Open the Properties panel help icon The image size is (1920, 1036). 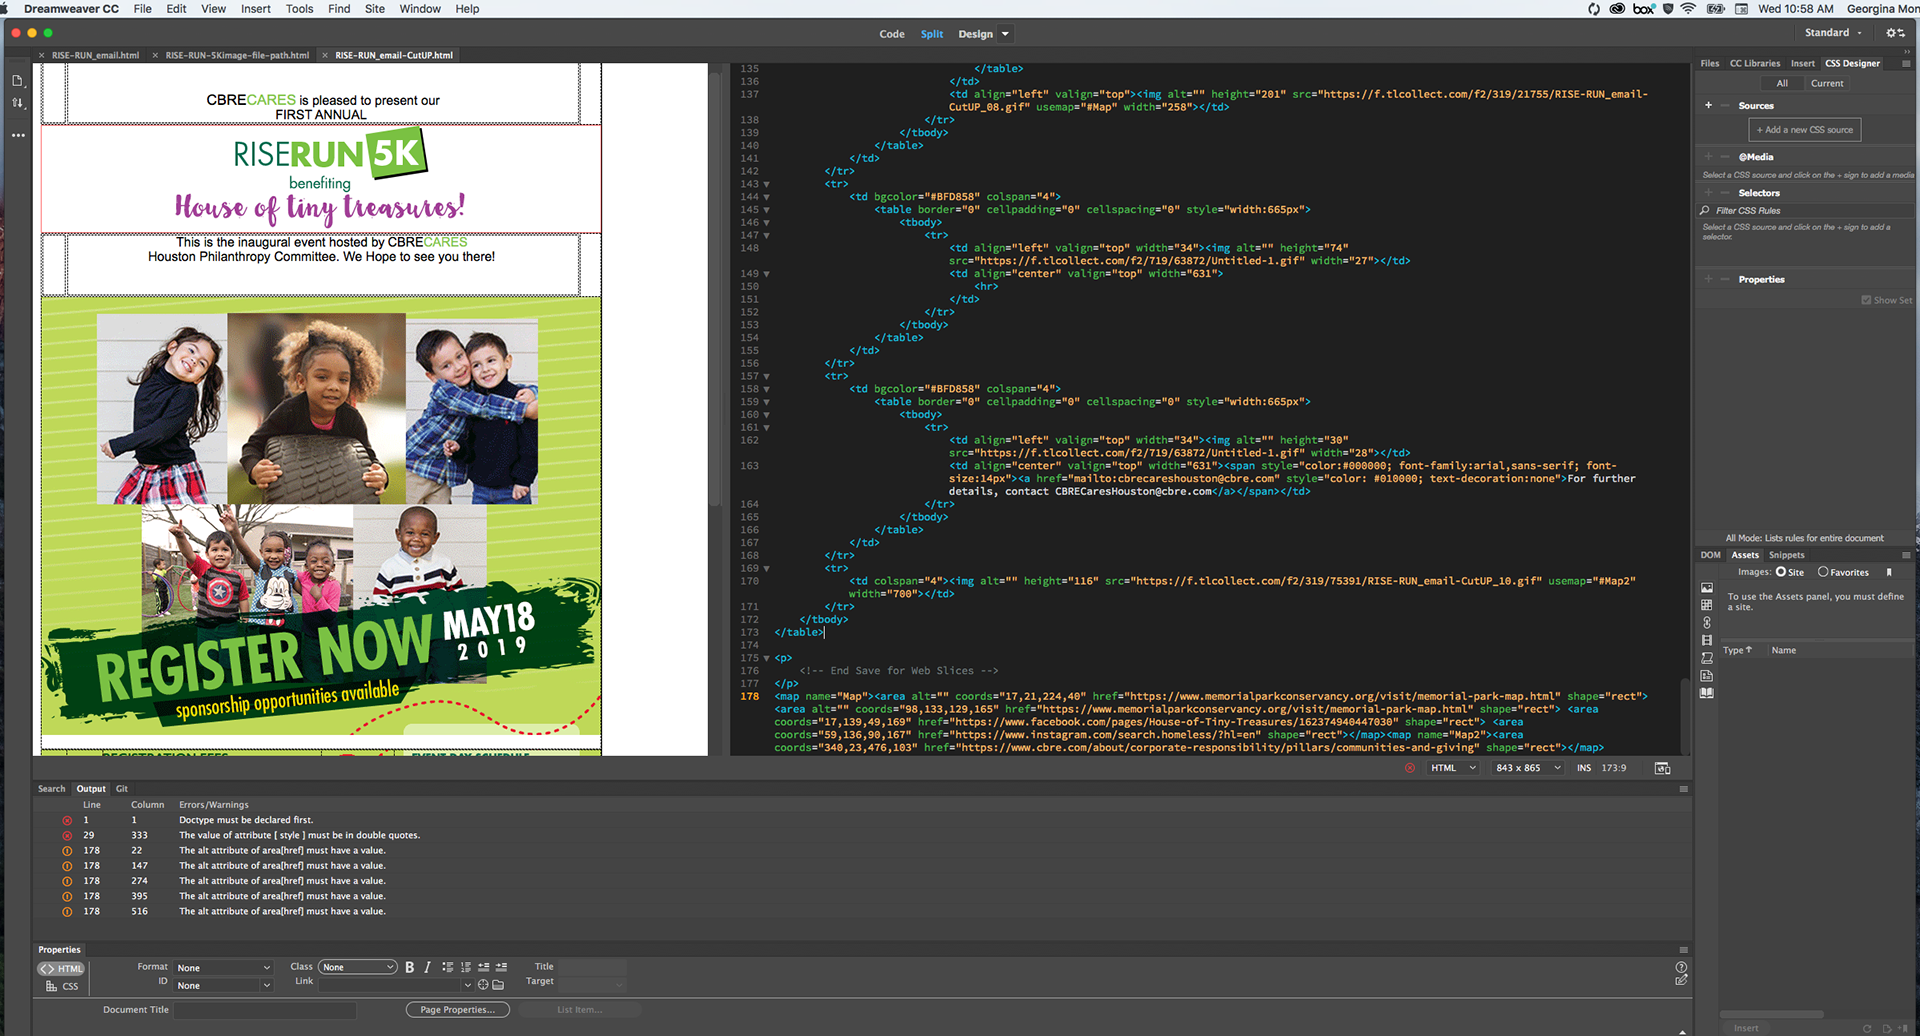pyautogui.click(x=1681, y=967)
